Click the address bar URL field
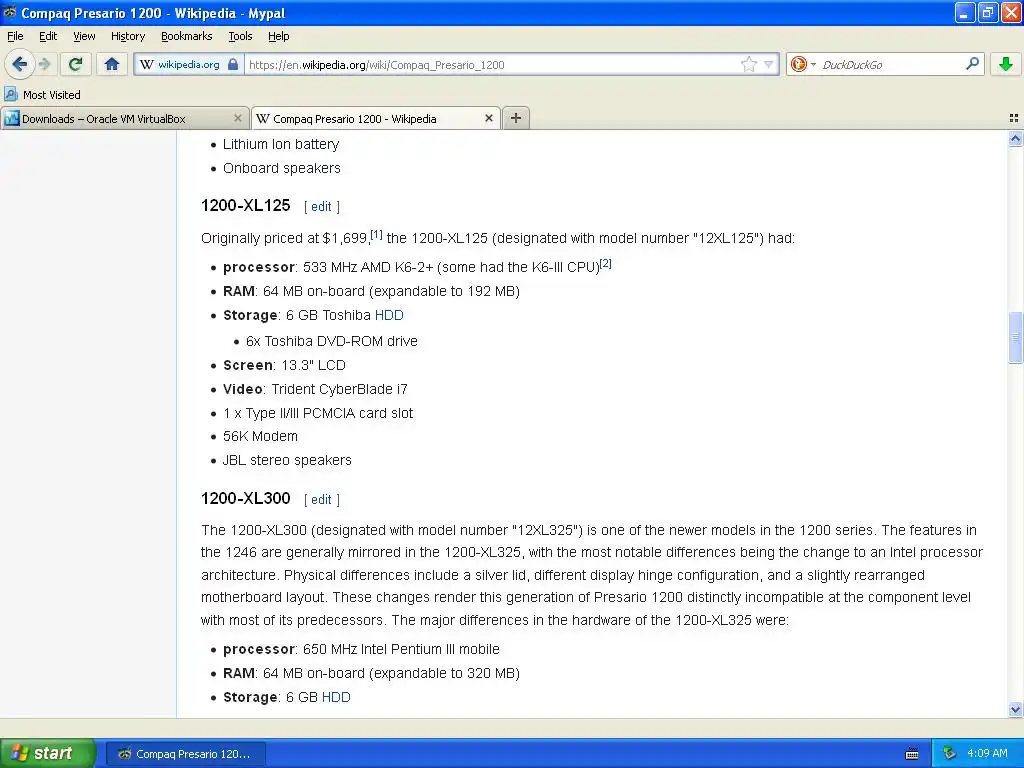Image resolution: width=1024 pixels, height=768 pixels. tap(491, 65)
